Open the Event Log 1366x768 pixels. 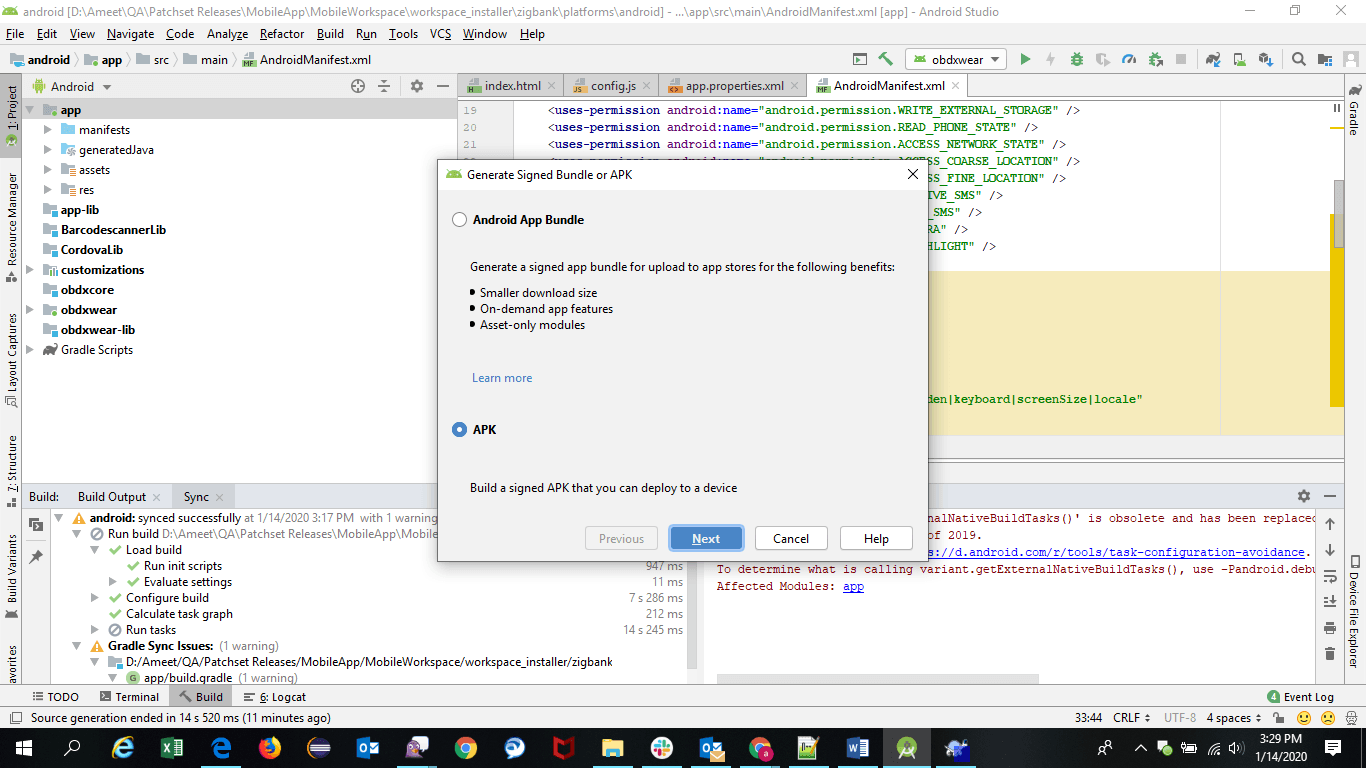pyautogui.click(x=1300, y=697)
